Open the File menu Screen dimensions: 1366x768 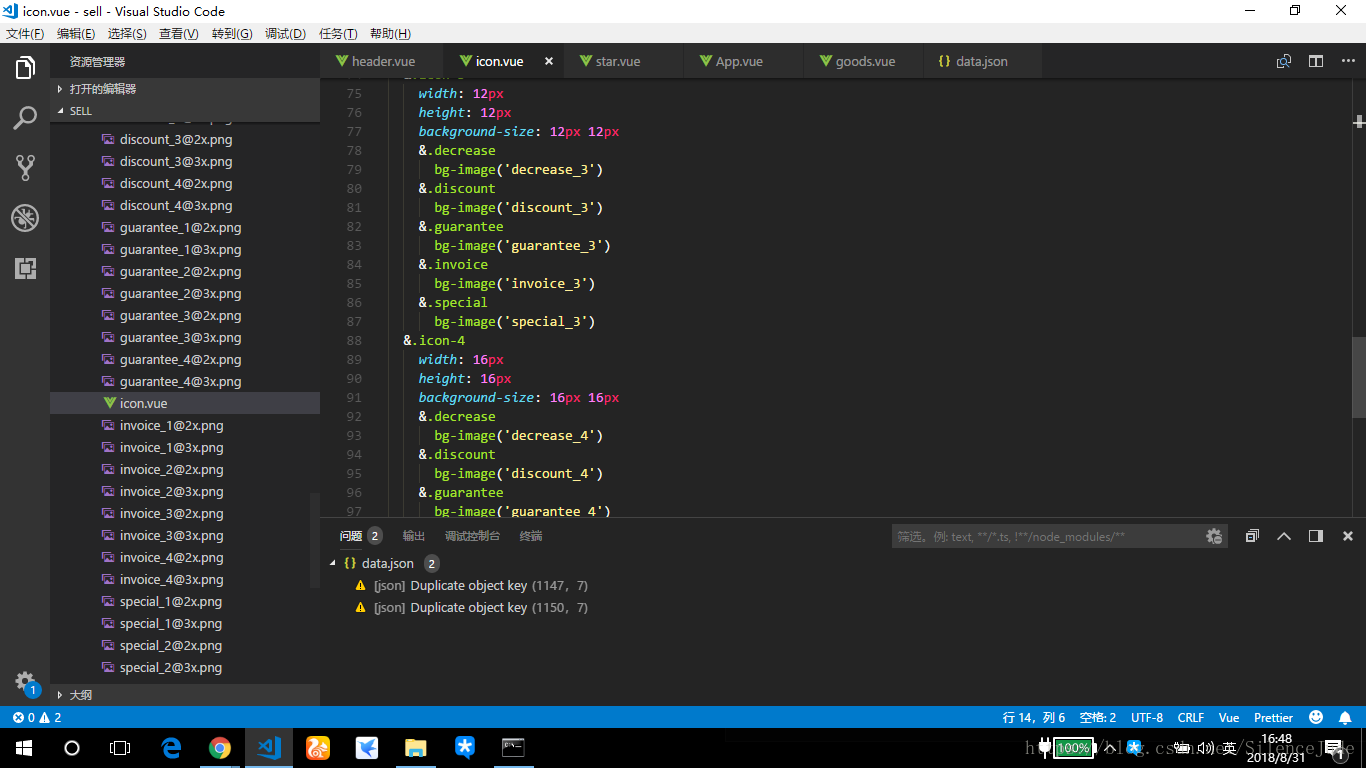pos(25,33)
